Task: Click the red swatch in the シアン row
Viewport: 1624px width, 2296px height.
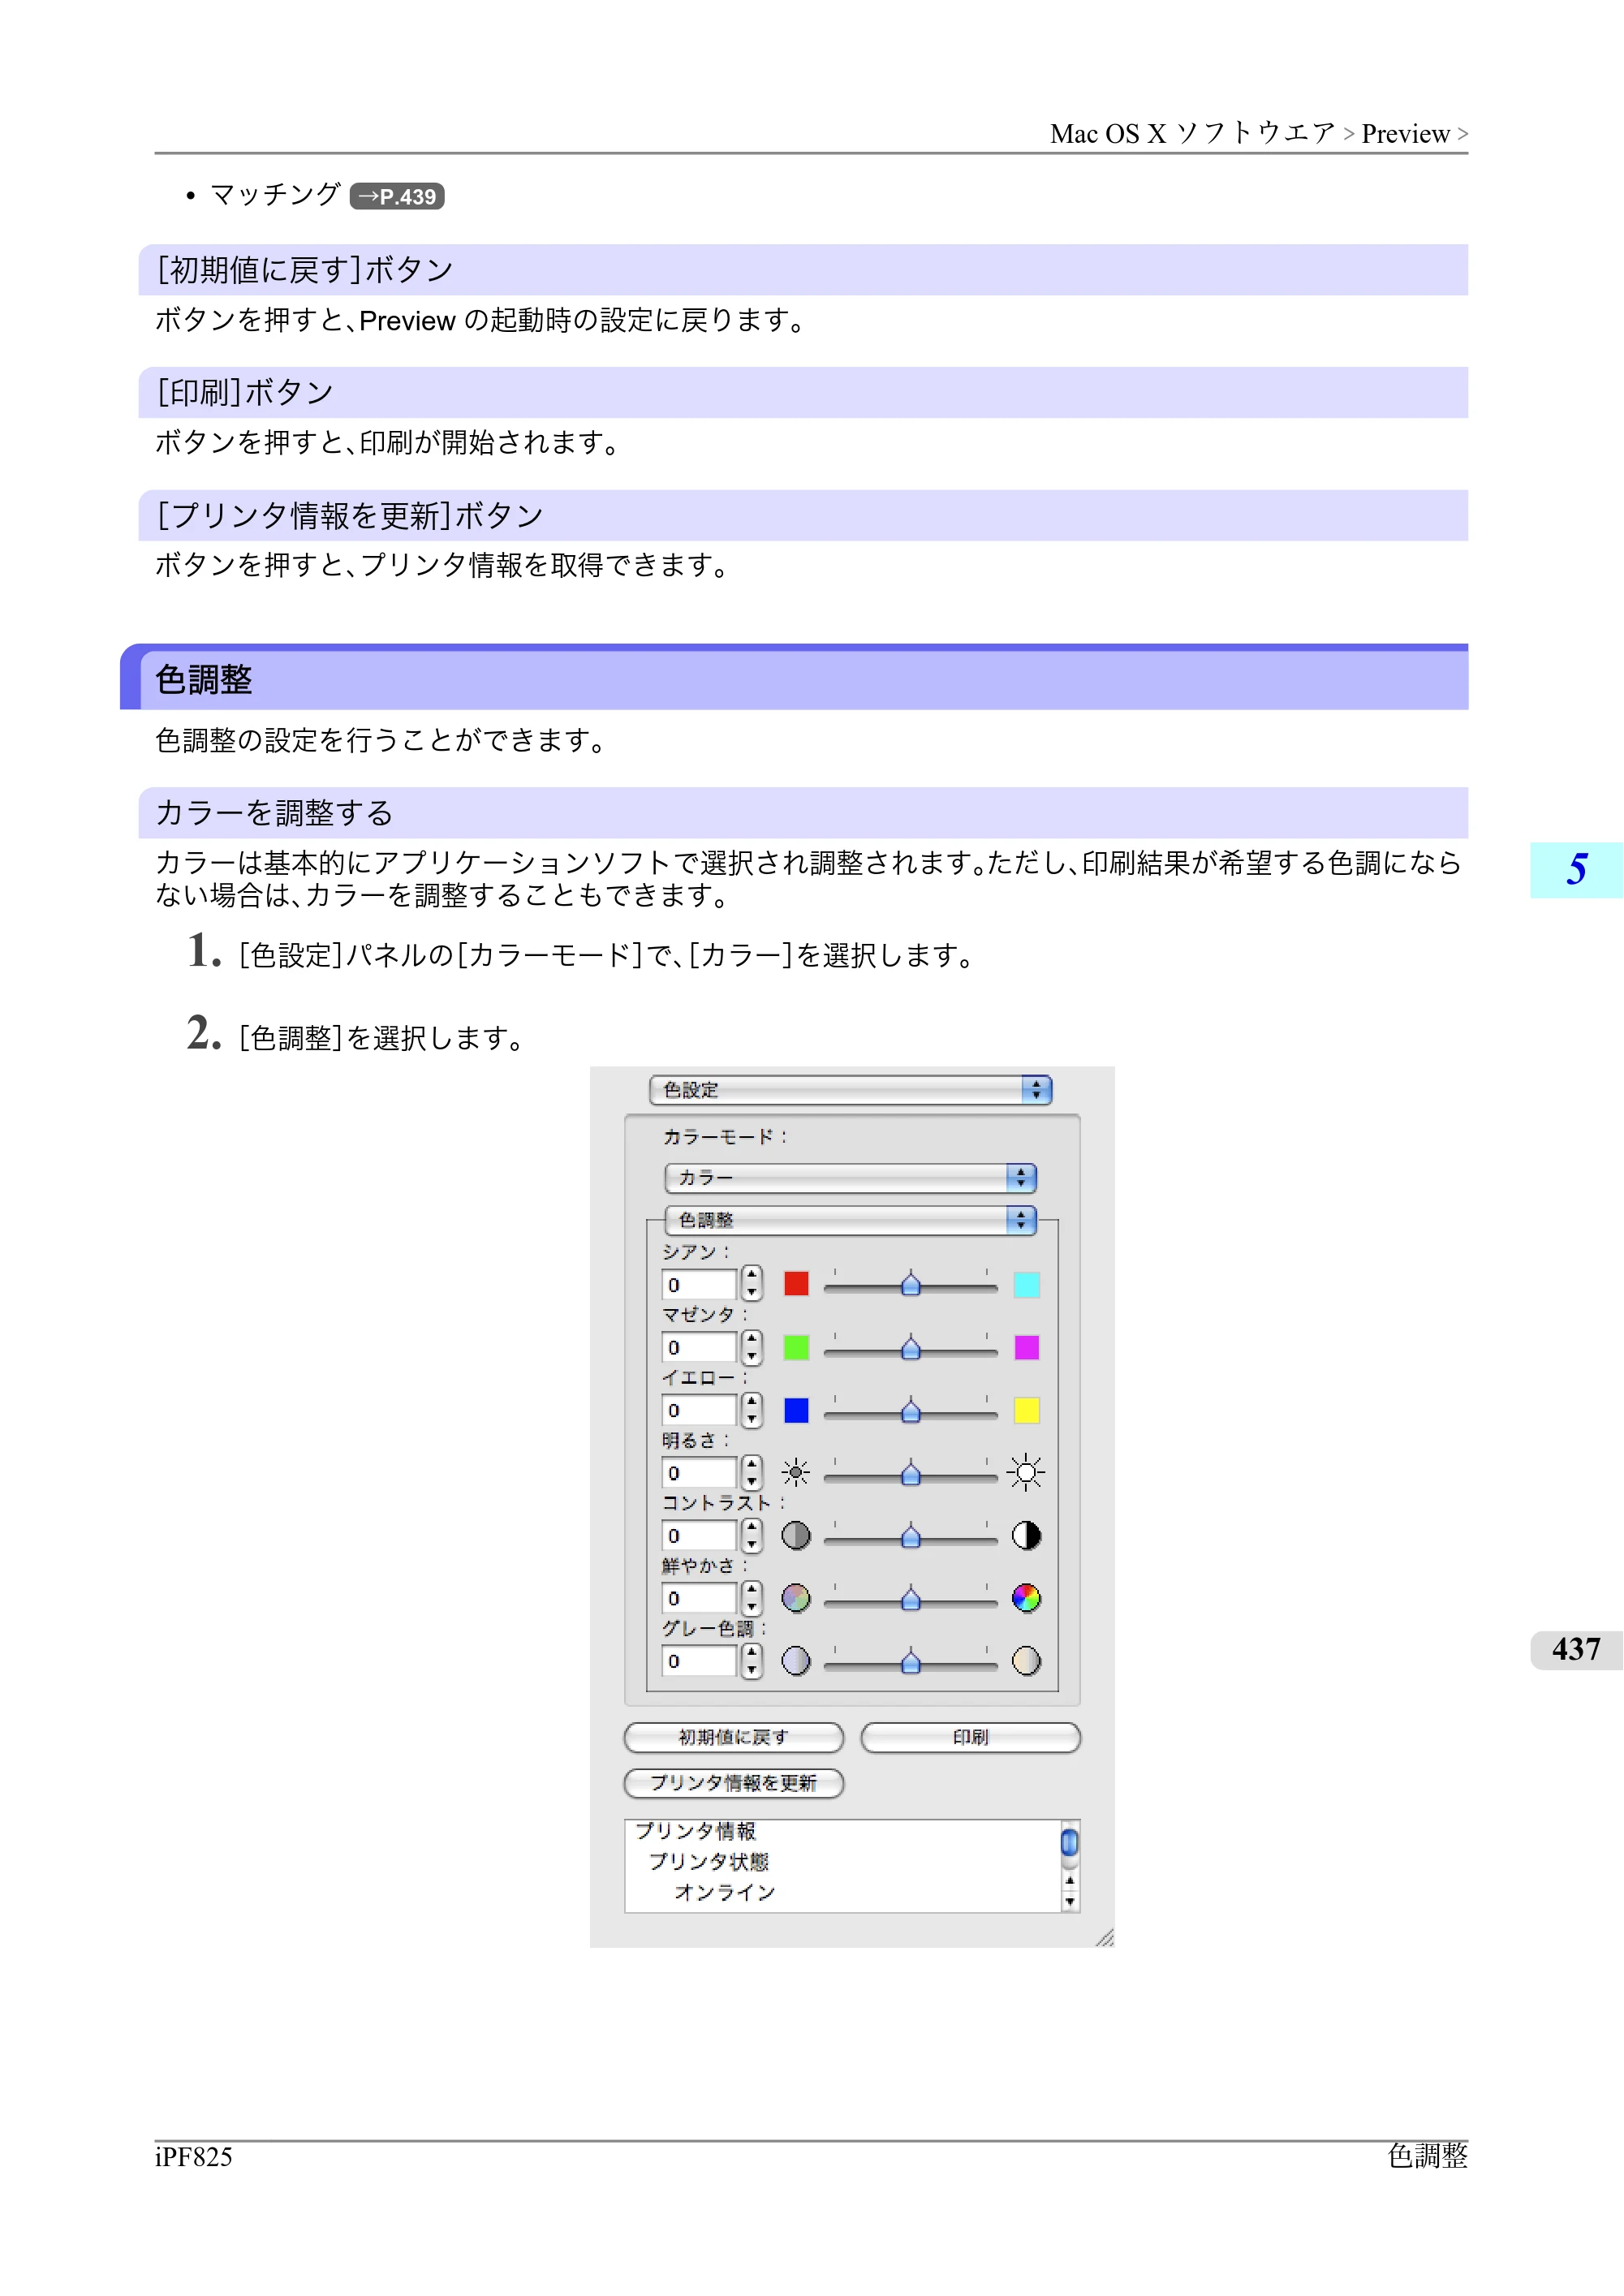Action: [x=796, y=1284]
